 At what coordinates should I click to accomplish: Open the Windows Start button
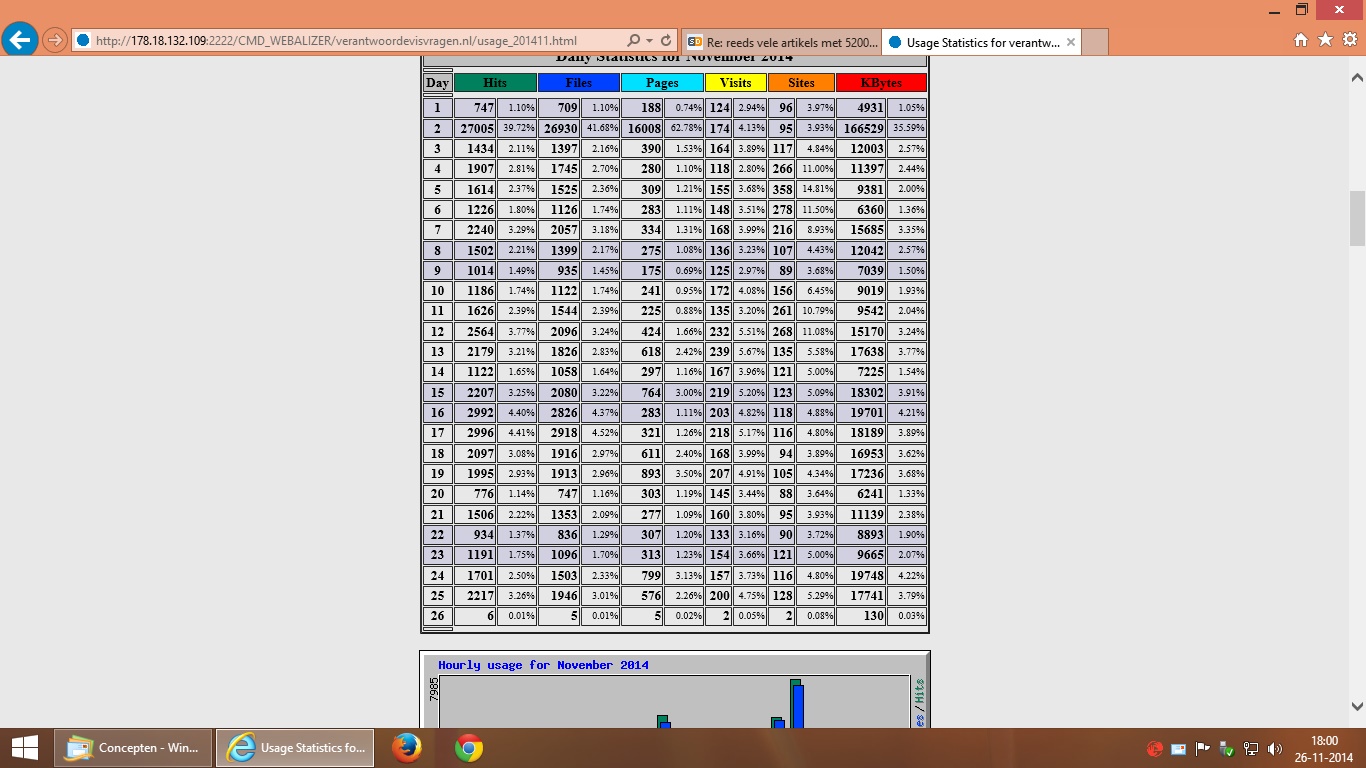point(24,748)
